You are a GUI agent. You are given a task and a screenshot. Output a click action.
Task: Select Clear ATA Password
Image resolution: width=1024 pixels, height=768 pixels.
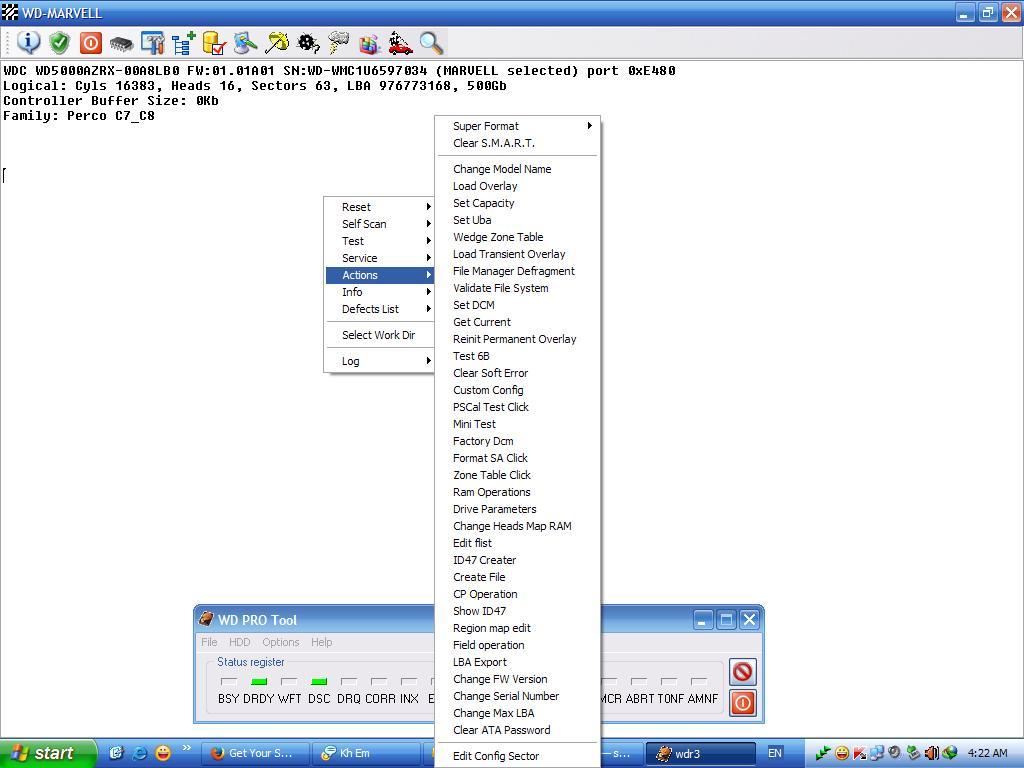(518, 729)
